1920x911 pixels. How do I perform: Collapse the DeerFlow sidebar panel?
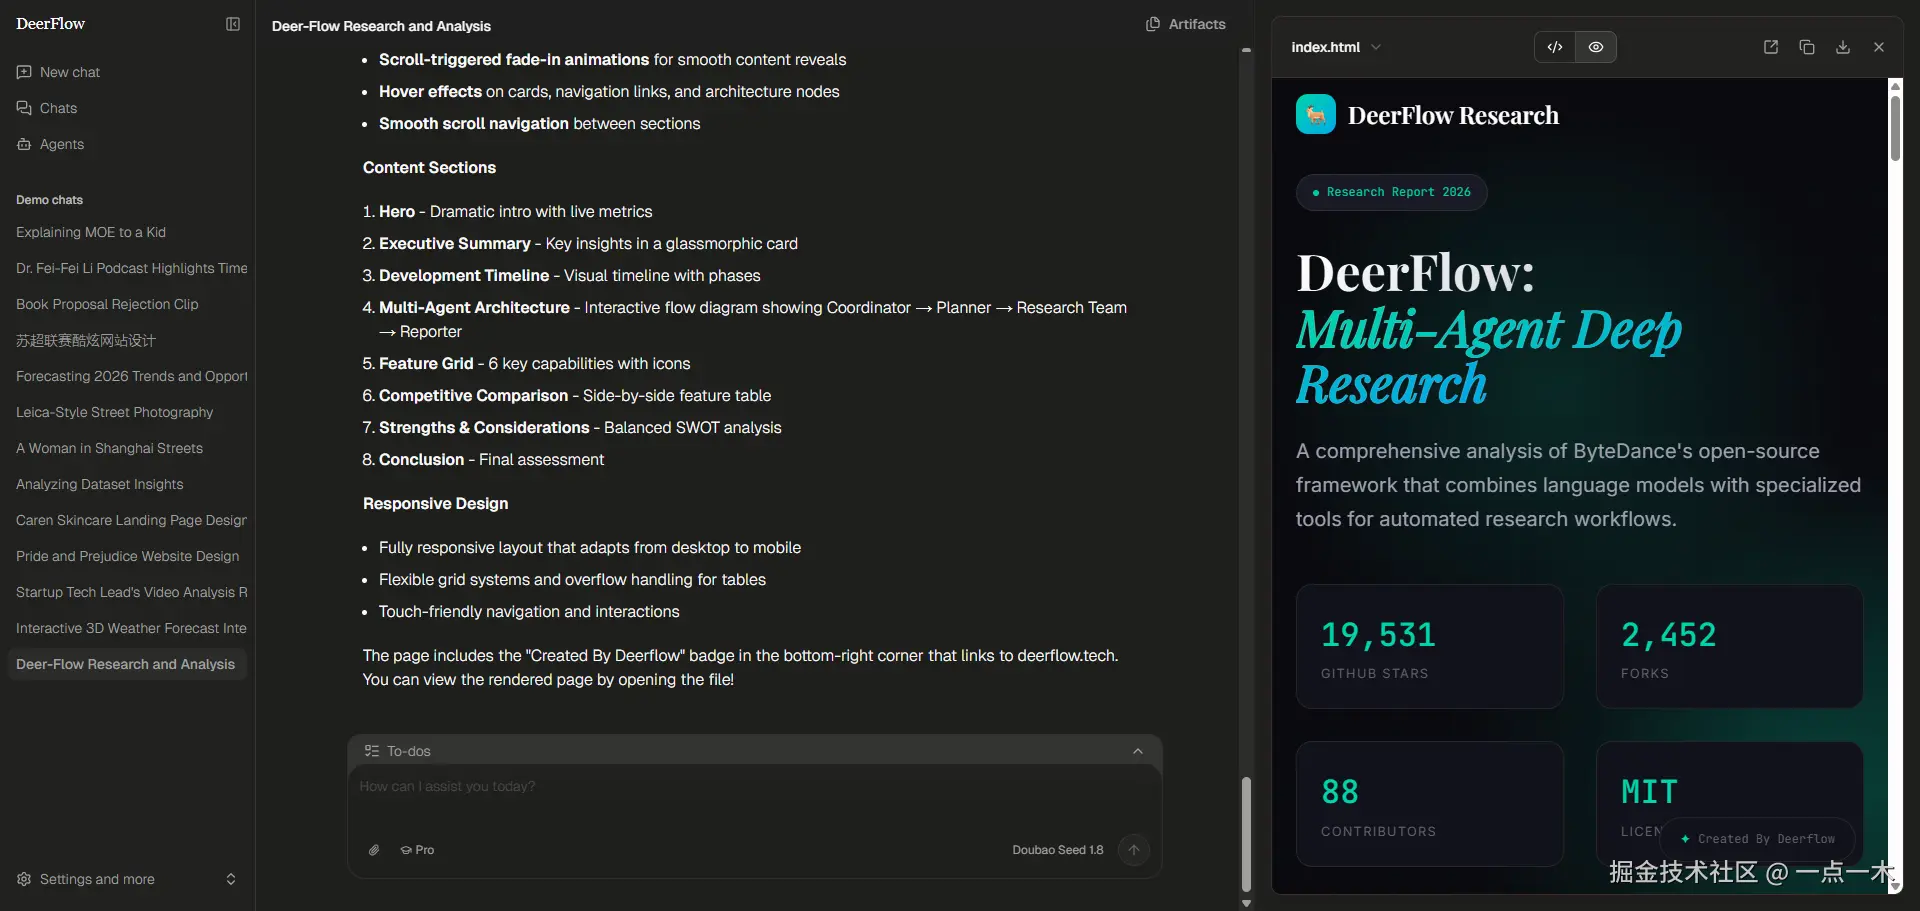pos(233,24)
